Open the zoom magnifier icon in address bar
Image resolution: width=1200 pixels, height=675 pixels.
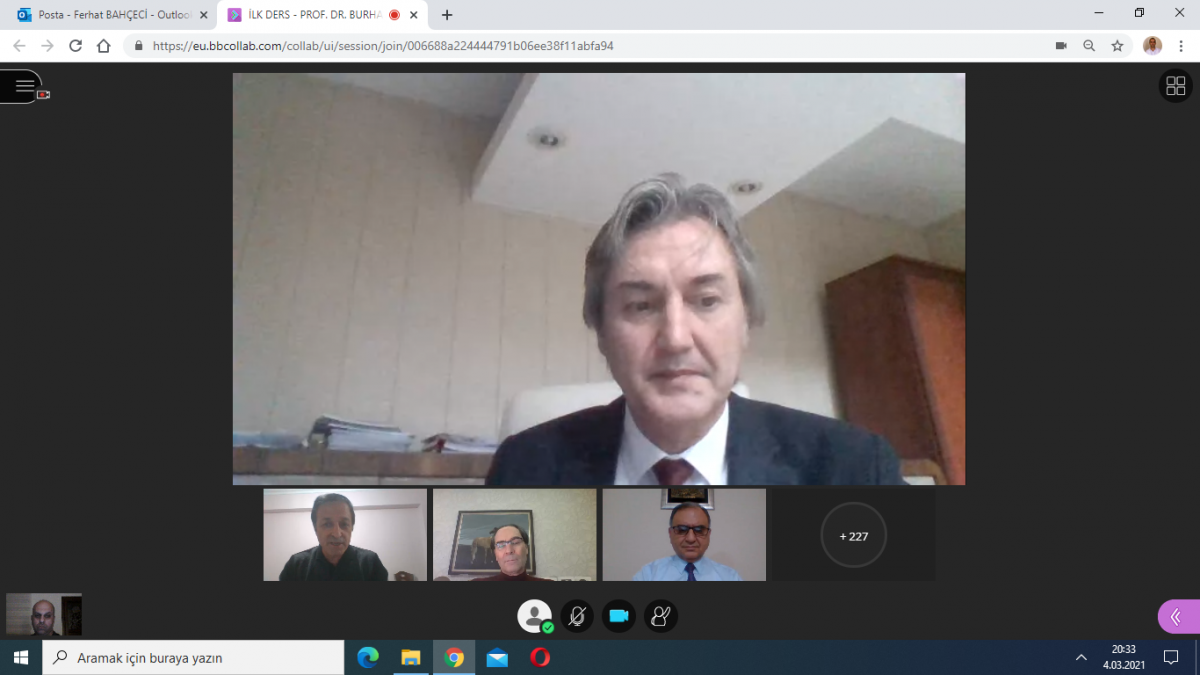tap(1089, 46)
